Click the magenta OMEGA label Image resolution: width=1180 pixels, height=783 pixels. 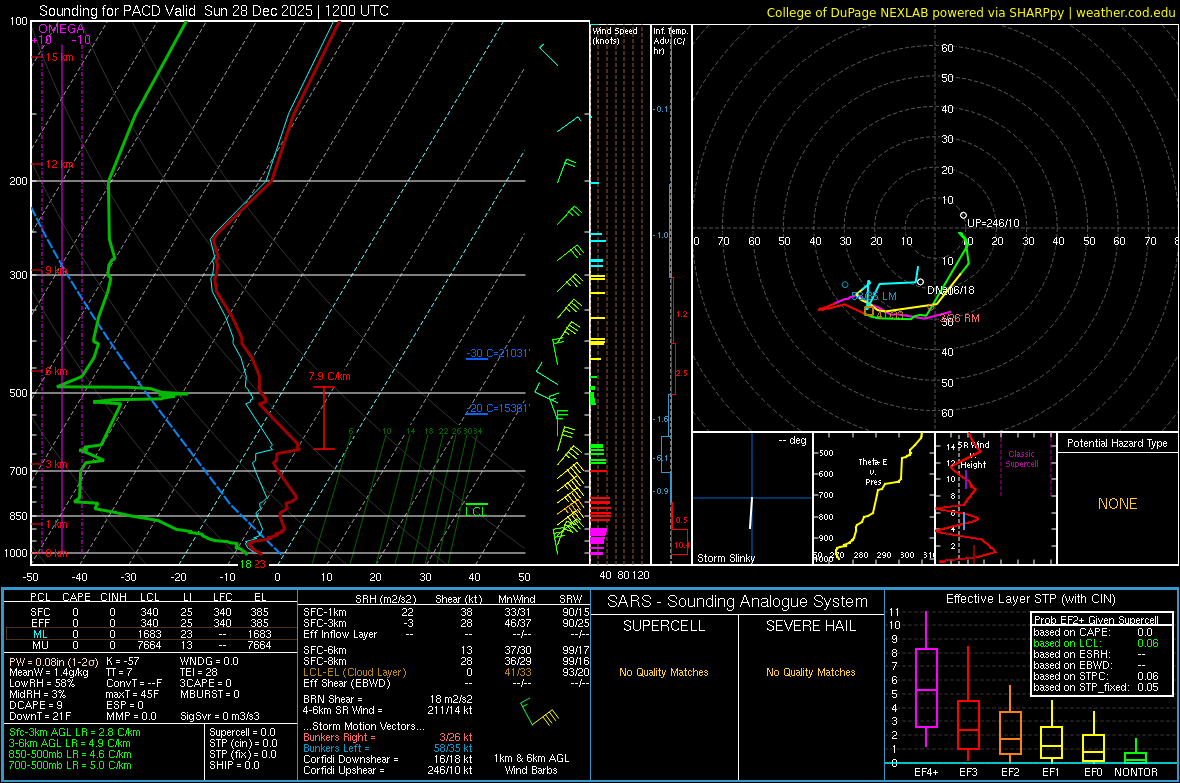click(x=61, y=29)
